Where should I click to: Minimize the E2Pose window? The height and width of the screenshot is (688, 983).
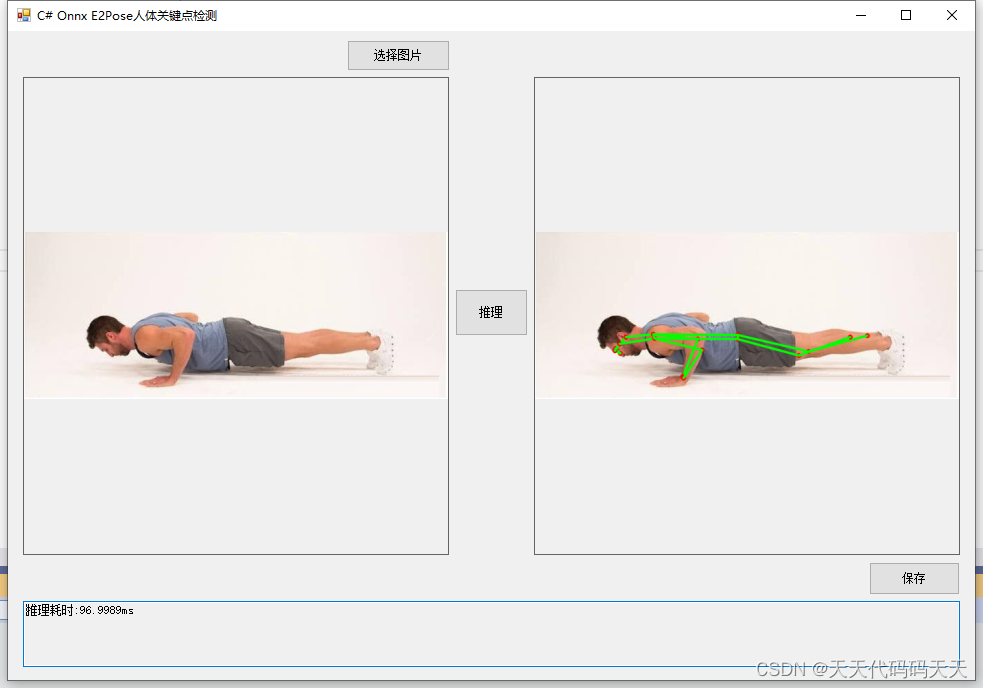click(861, 16)
